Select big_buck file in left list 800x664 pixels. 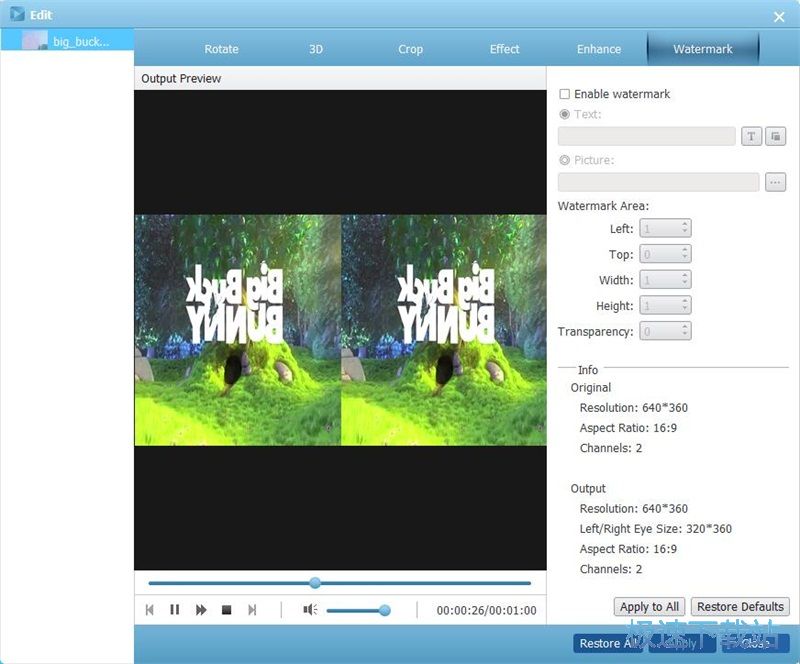(x=67, y=41)
